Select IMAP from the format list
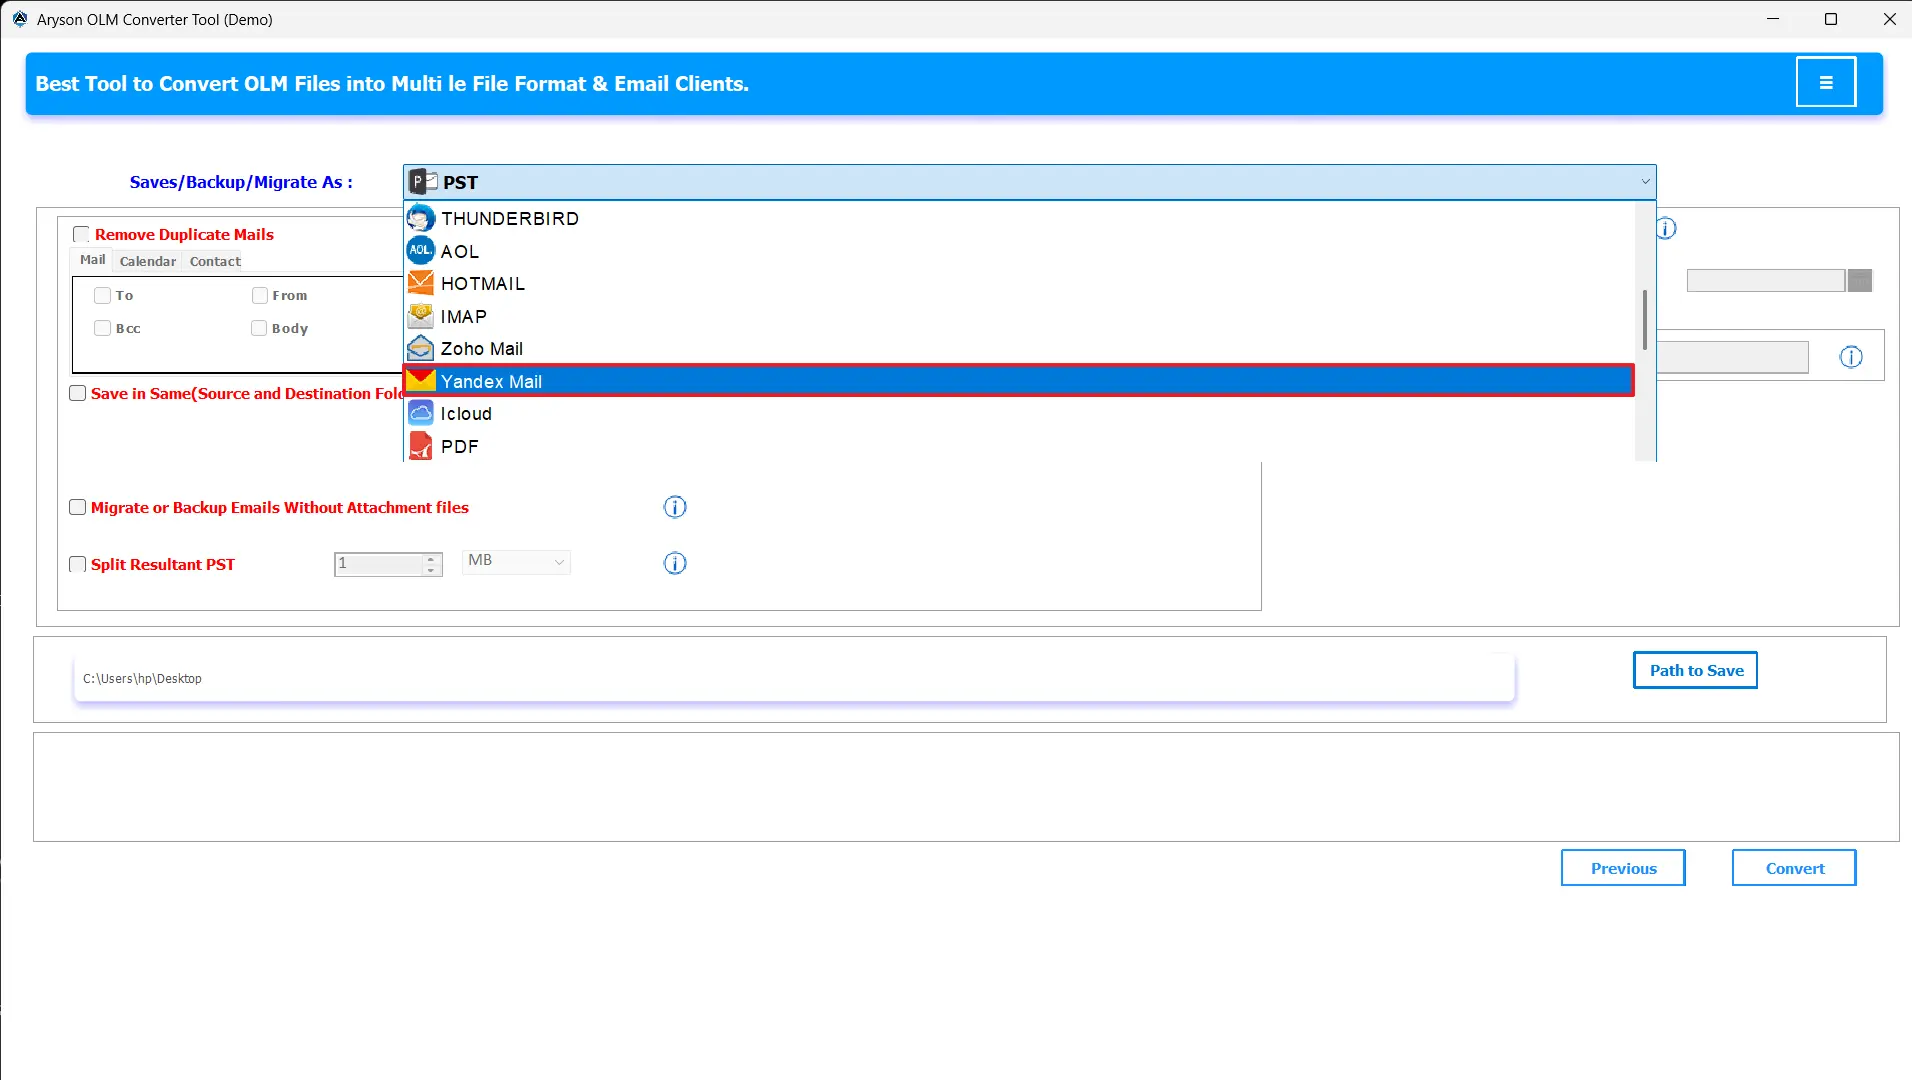The image size is (1912, 1080). coord(1019,316)
